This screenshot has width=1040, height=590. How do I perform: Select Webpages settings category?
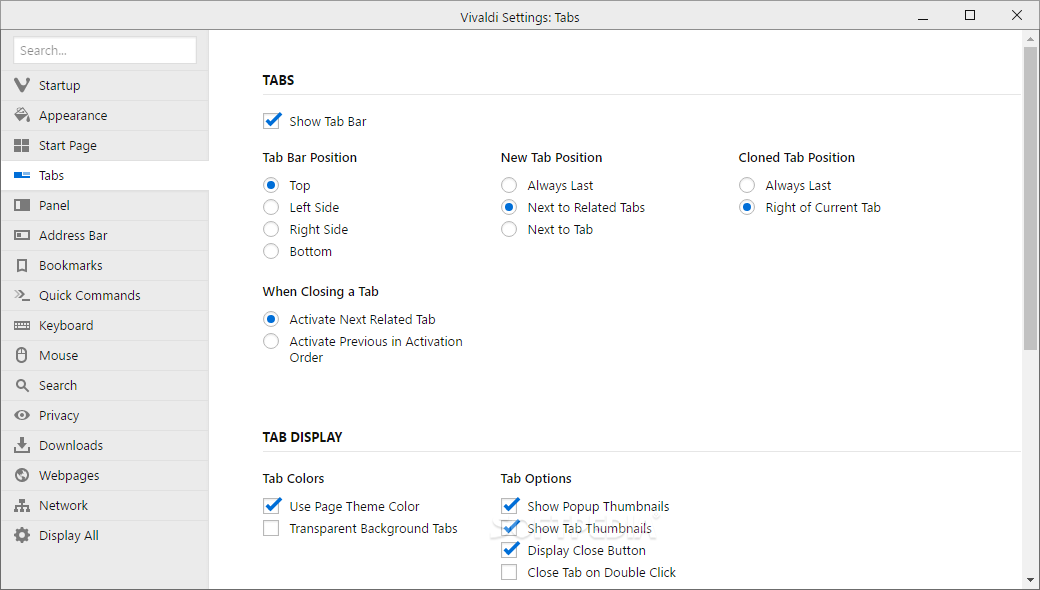tap(105, 475)
